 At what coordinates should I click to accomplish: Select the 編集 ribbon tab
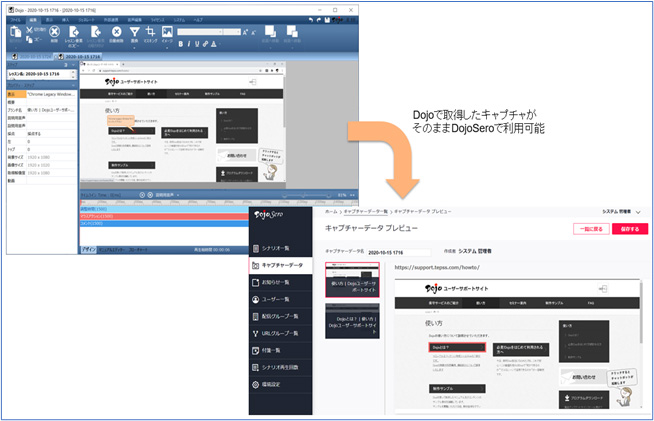click(x=33, y=20)
